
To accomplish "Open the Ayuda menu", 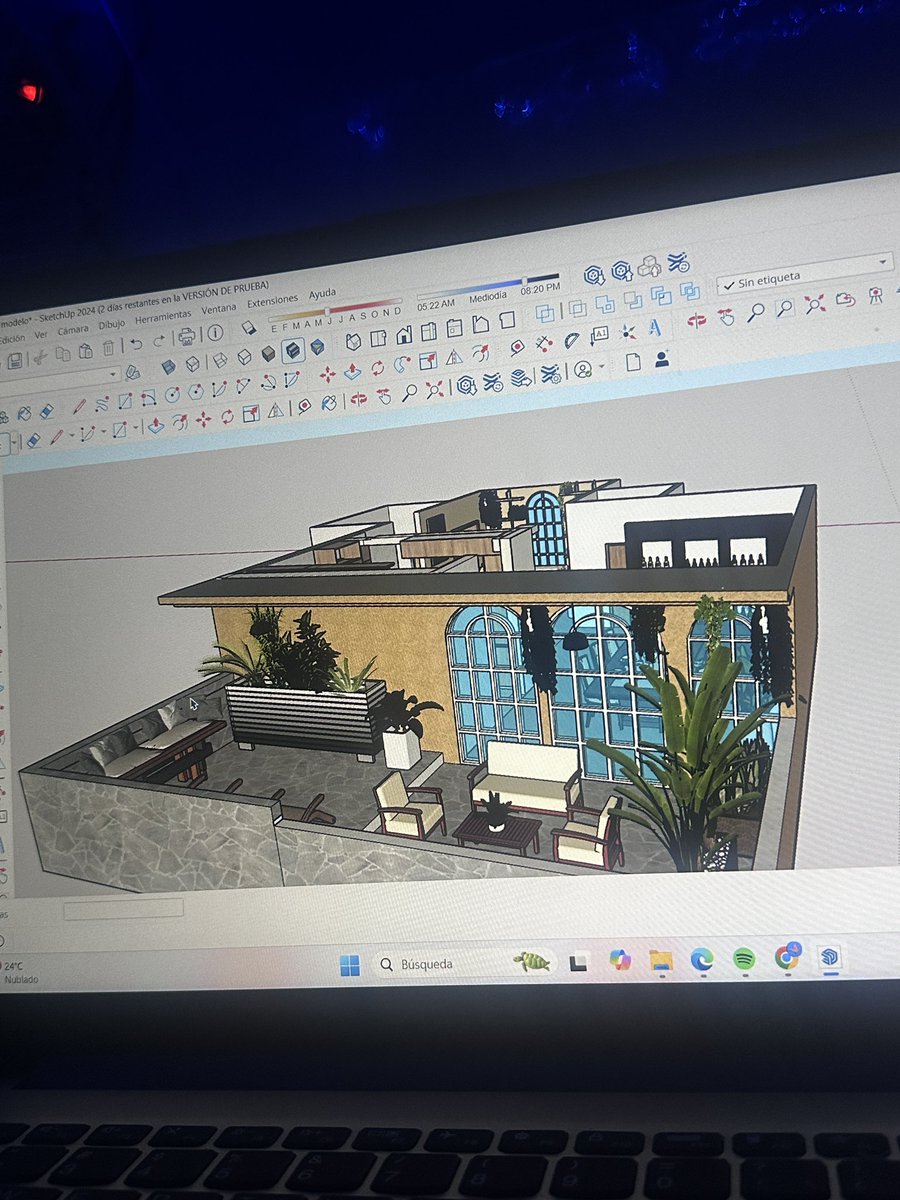I will [322, 293].
